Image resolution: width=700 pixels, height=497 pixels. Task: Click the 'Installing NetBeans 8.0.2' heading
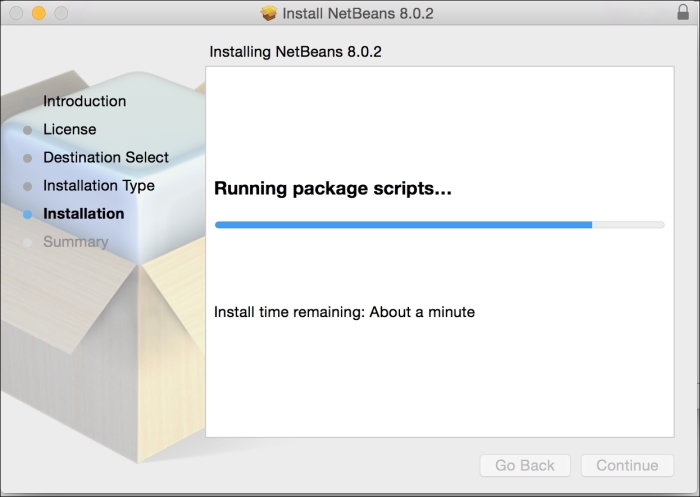point(296,52)
